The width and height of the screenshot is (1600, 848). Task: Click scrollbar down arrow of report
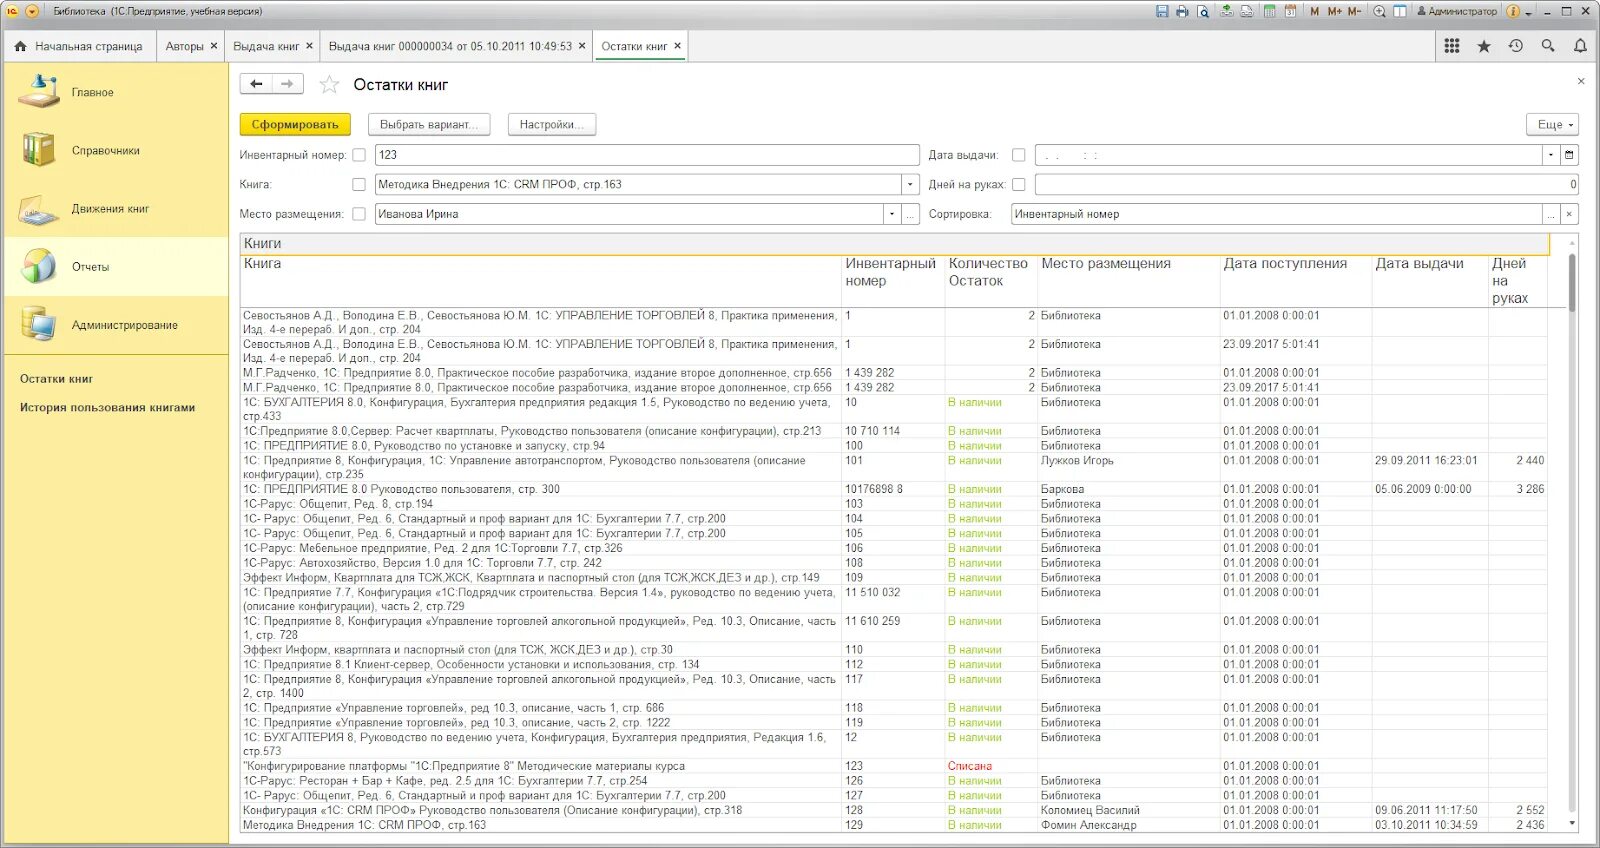[1572, 824]
